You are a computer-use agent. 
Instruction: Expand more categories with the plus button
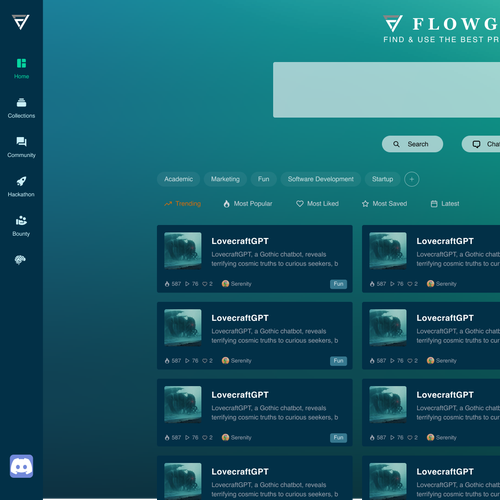pyautogui.click(x=412, y=179)
